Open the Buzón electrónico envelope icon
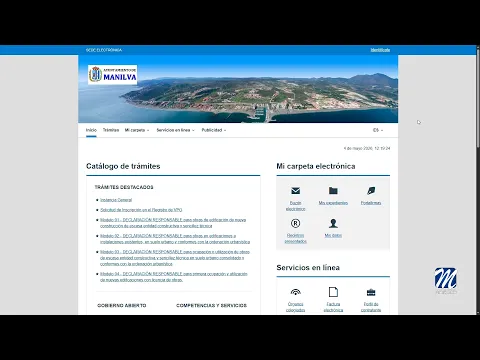This screenshot has height=360, width=480. tap(295, 191)
